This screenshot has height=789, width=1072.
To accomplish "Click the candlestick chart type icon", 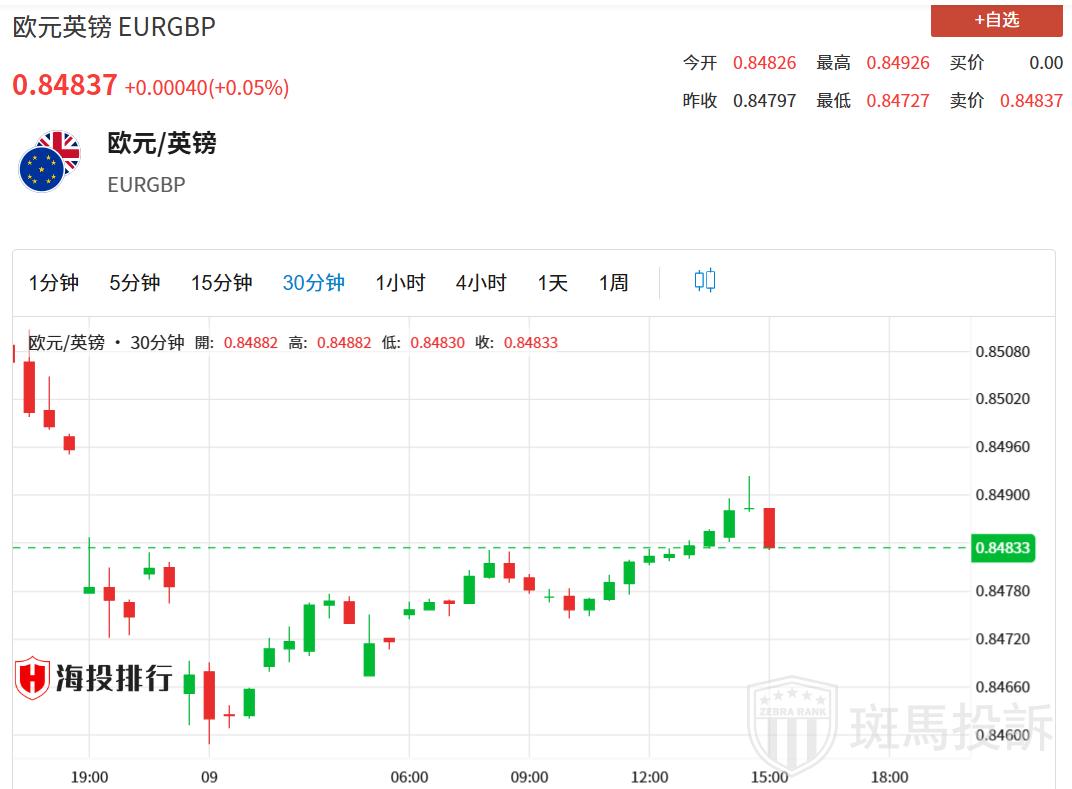I will coord(705,281).
